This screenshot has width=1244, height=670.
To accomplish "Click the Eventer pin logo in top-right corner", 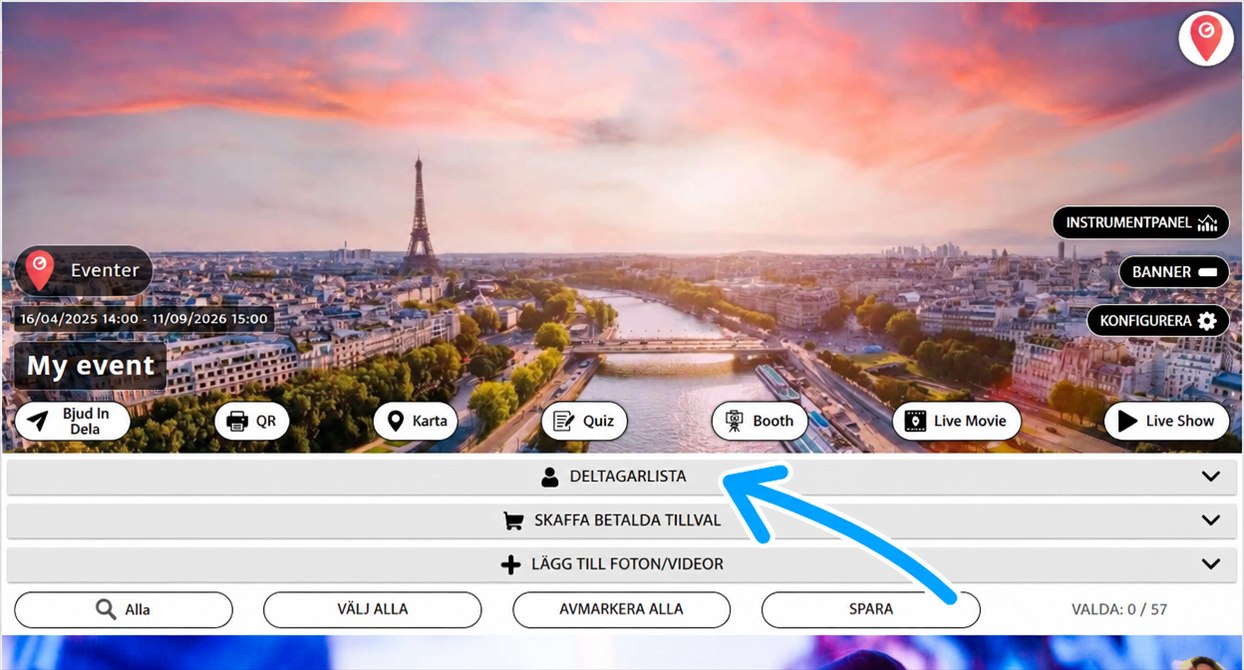I will 1205,38.
